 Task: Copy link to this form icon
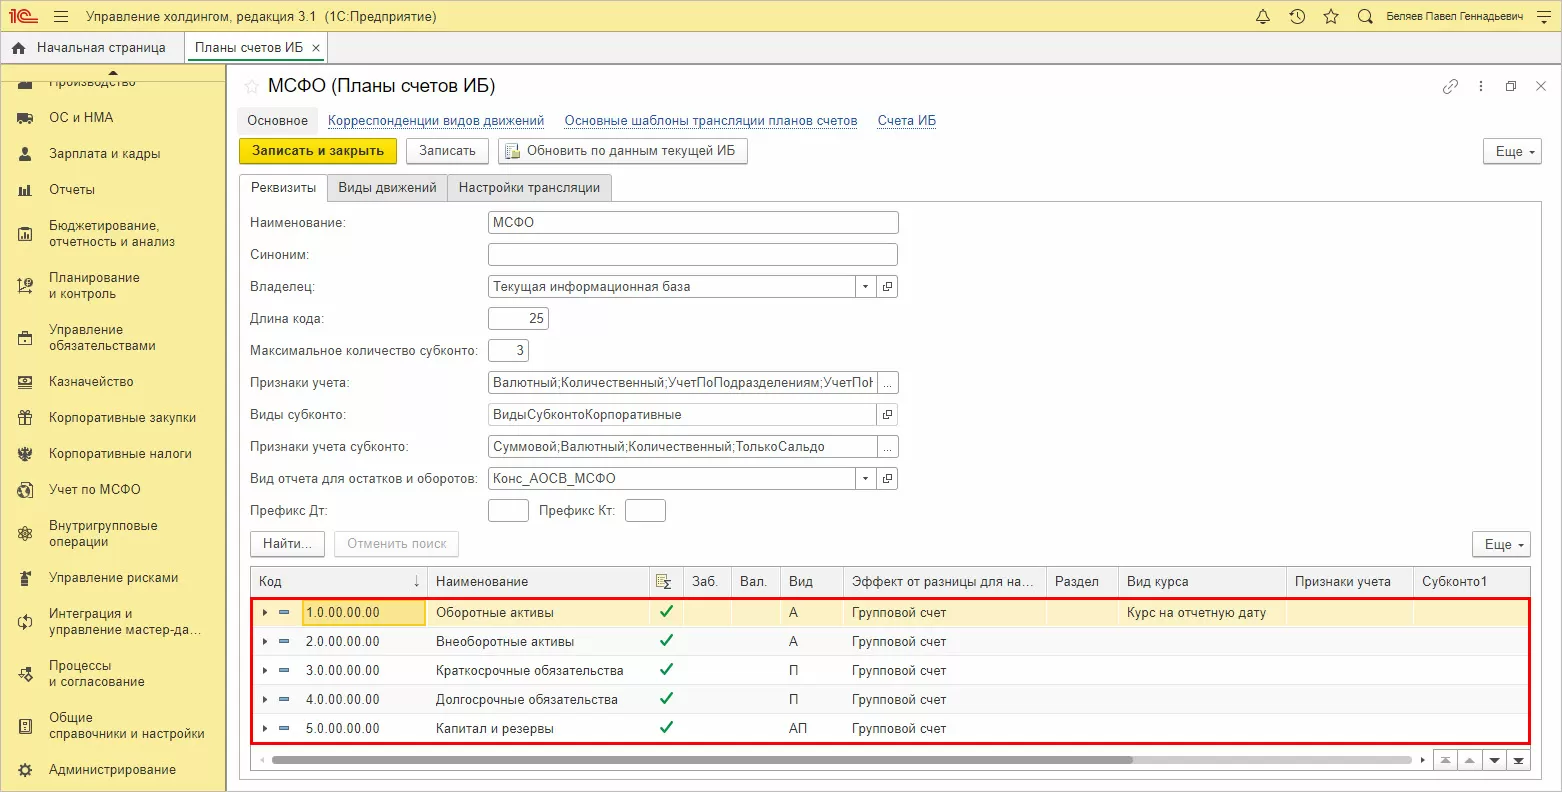click(1450, 87)
